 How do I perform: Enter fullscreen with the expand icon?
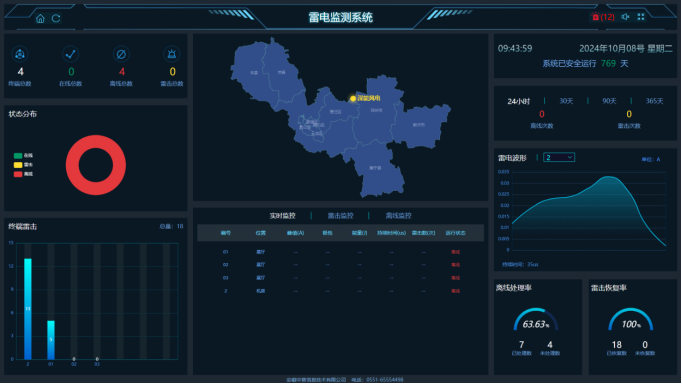pos(641,17)
